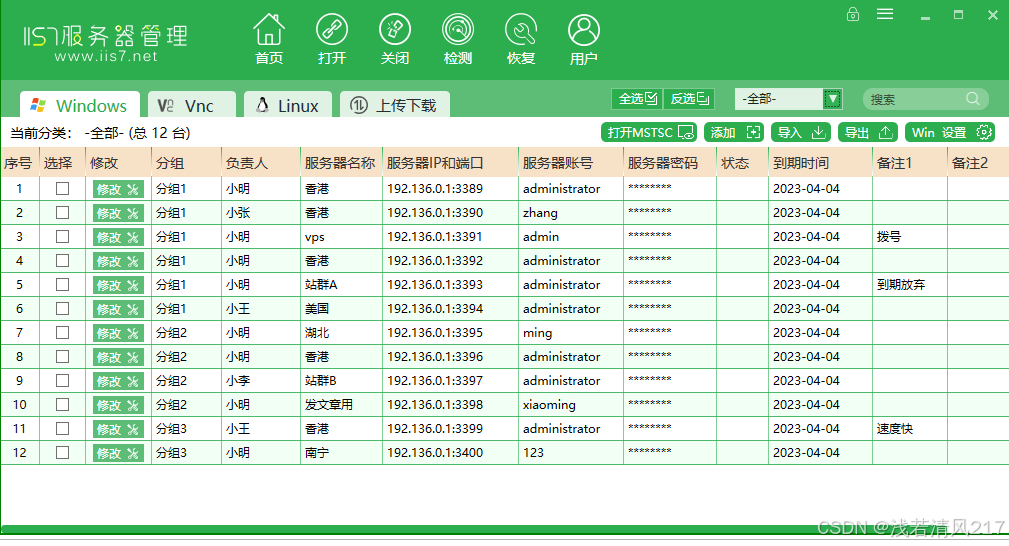Edit row 3 vps with 修改
1009x546 pixels.
click(118, 237)
